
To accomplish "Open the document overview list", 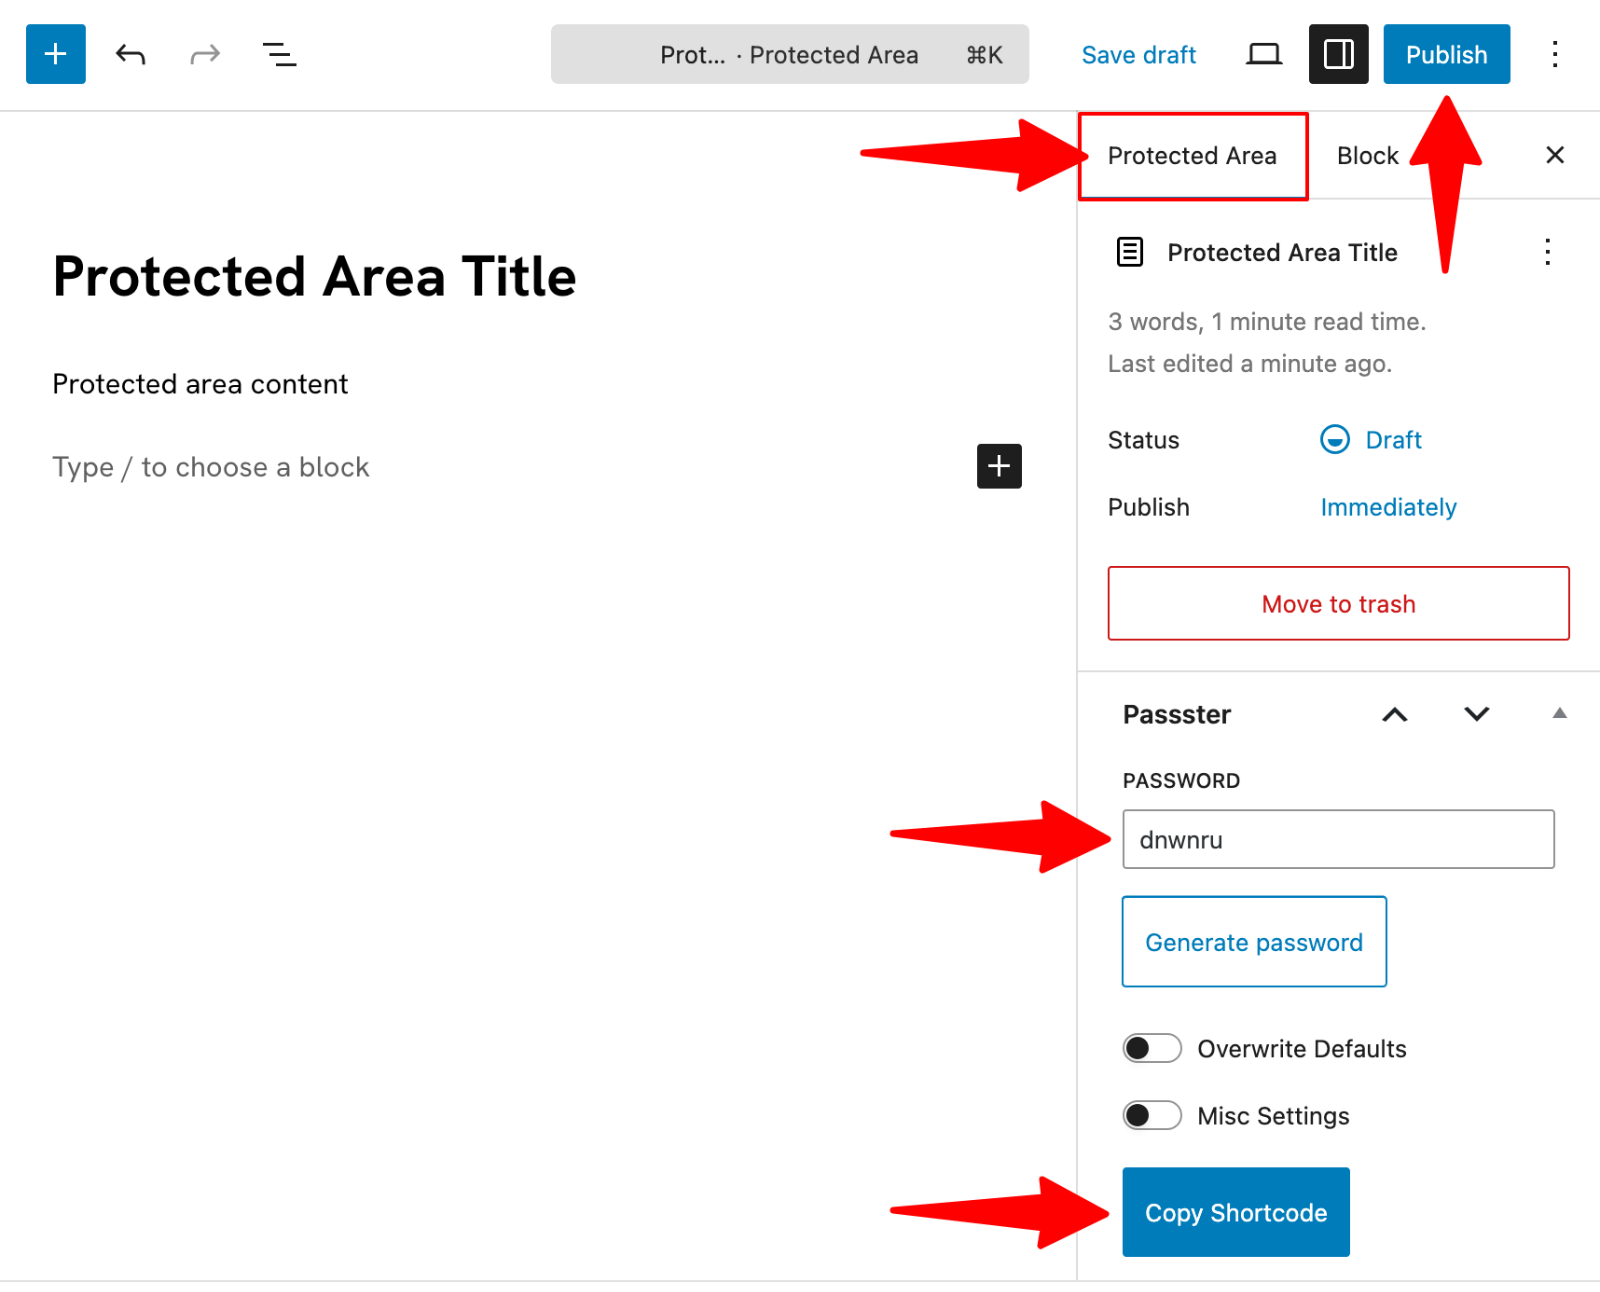I will click(x=279, y=54).
